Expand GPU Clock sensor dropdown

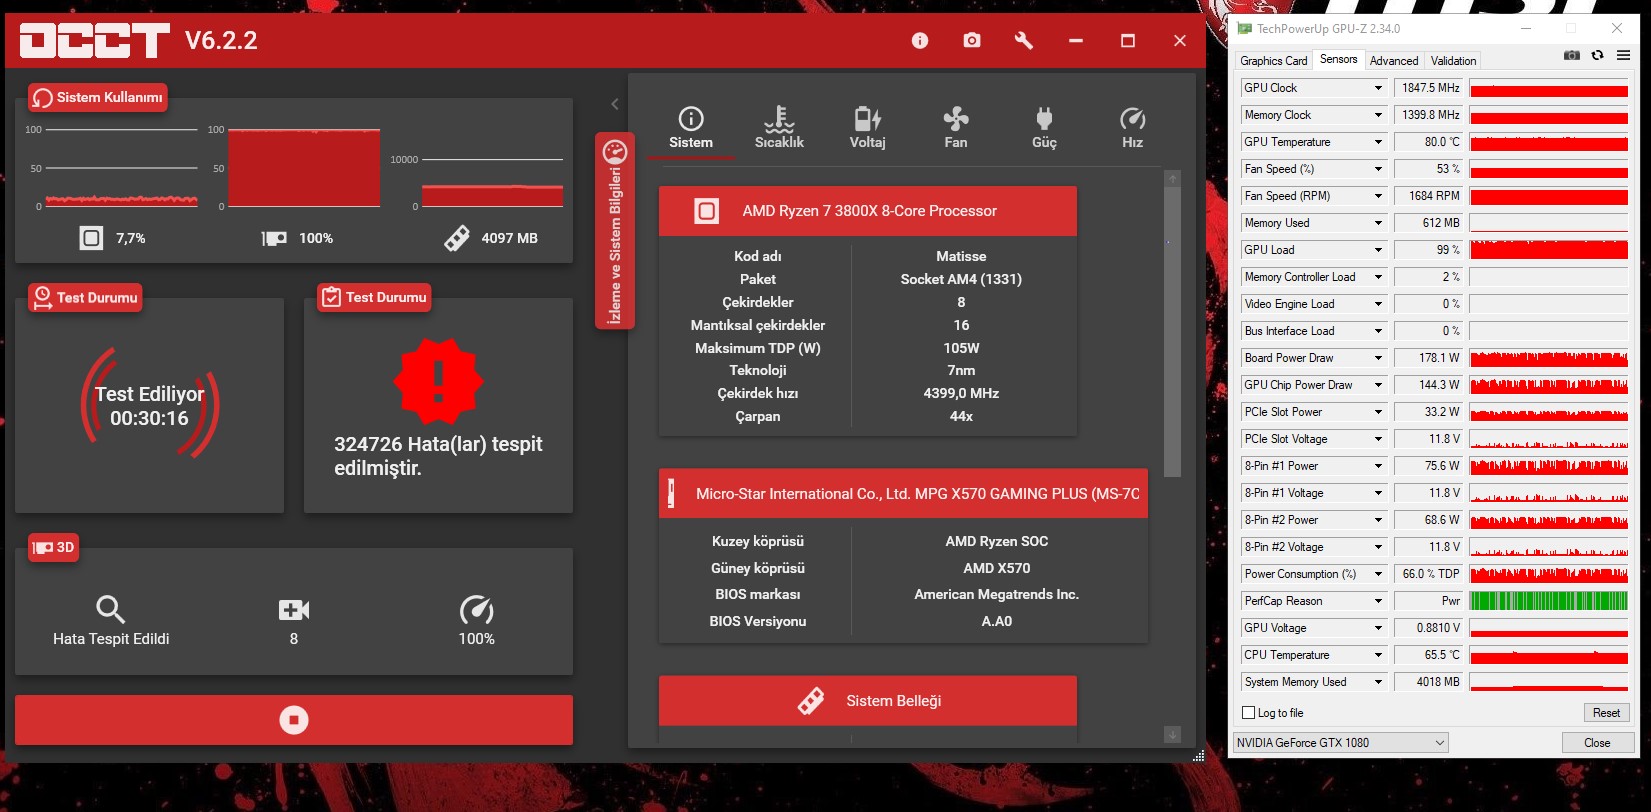coord(1378,88)
